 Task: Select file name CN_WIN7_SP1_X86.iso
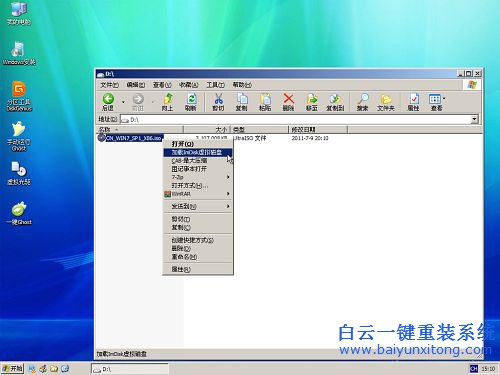click(x=134, y=138)
